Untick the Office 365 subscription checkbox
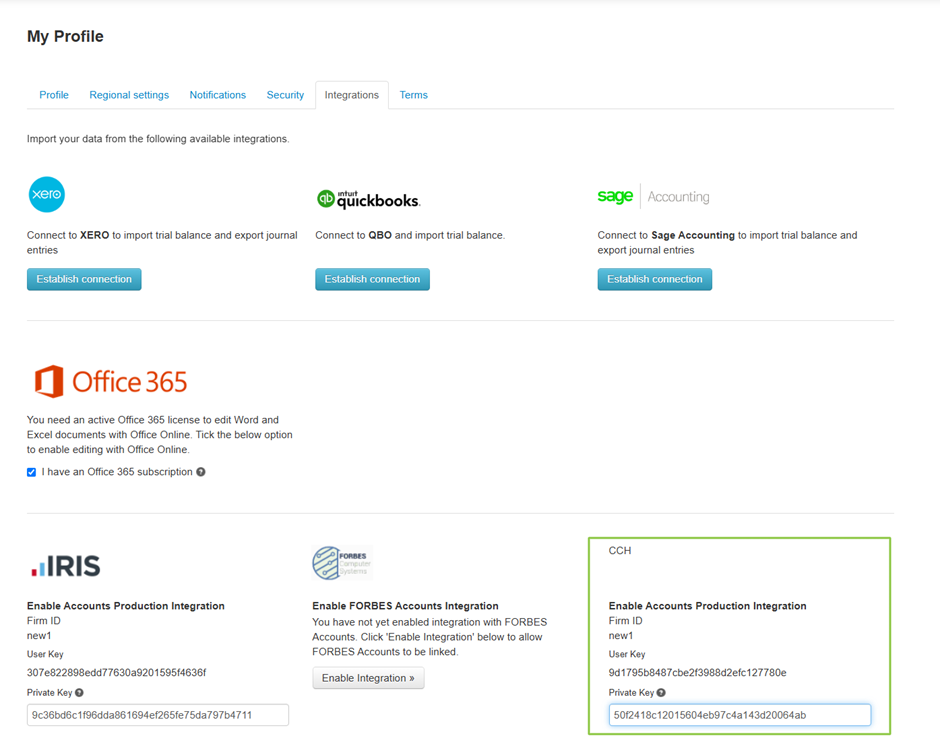Image resolution: width=940 pixels, height=755 pixels. (x=32, y=472)
